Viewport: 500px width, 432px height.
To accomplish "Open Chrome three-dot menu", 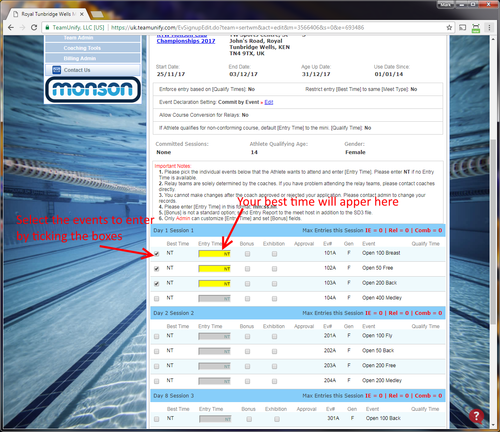I will tap(489, 28).
